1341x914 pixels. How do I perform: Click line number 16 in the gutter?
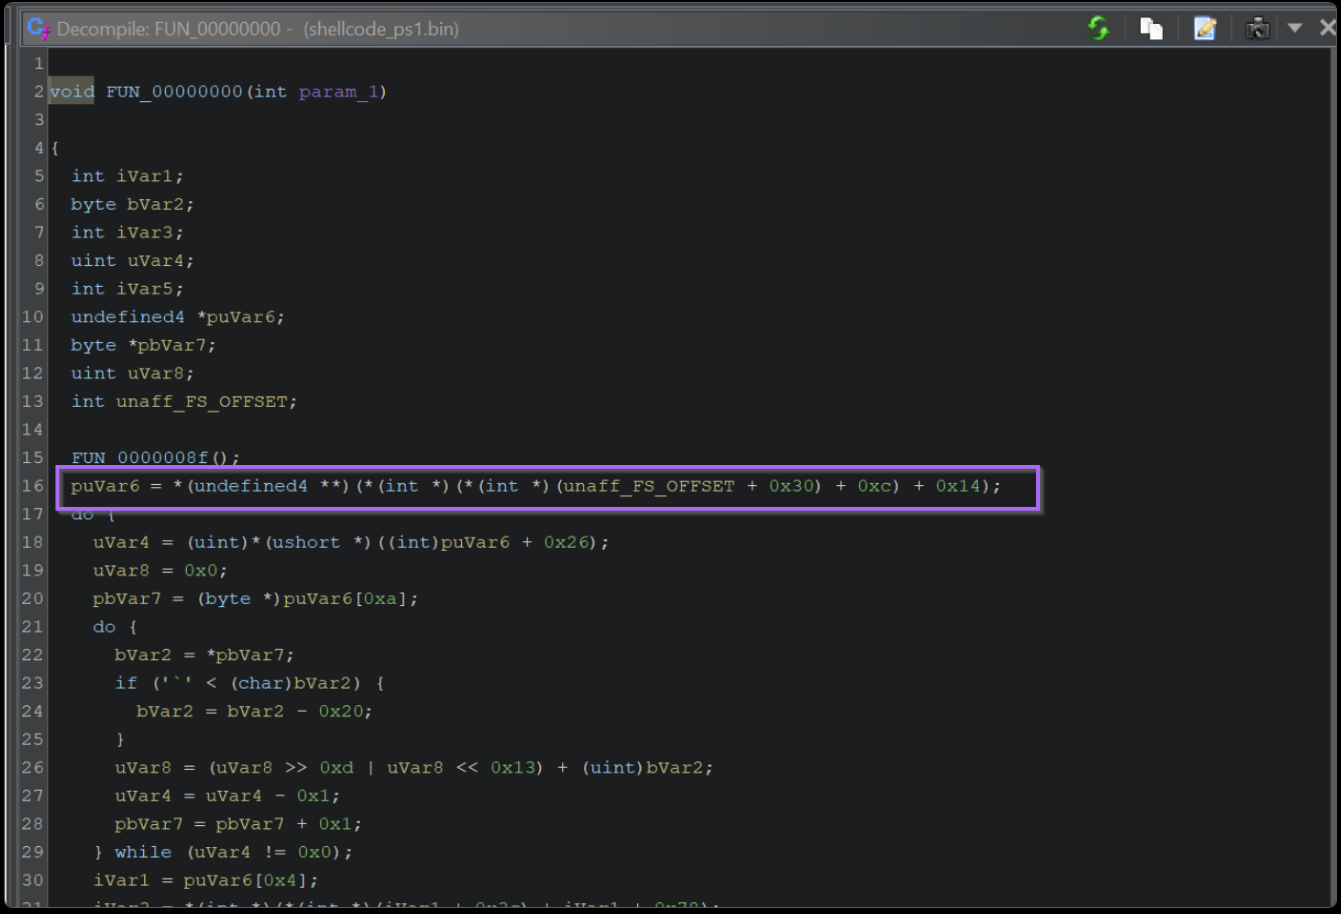point(33,486)
